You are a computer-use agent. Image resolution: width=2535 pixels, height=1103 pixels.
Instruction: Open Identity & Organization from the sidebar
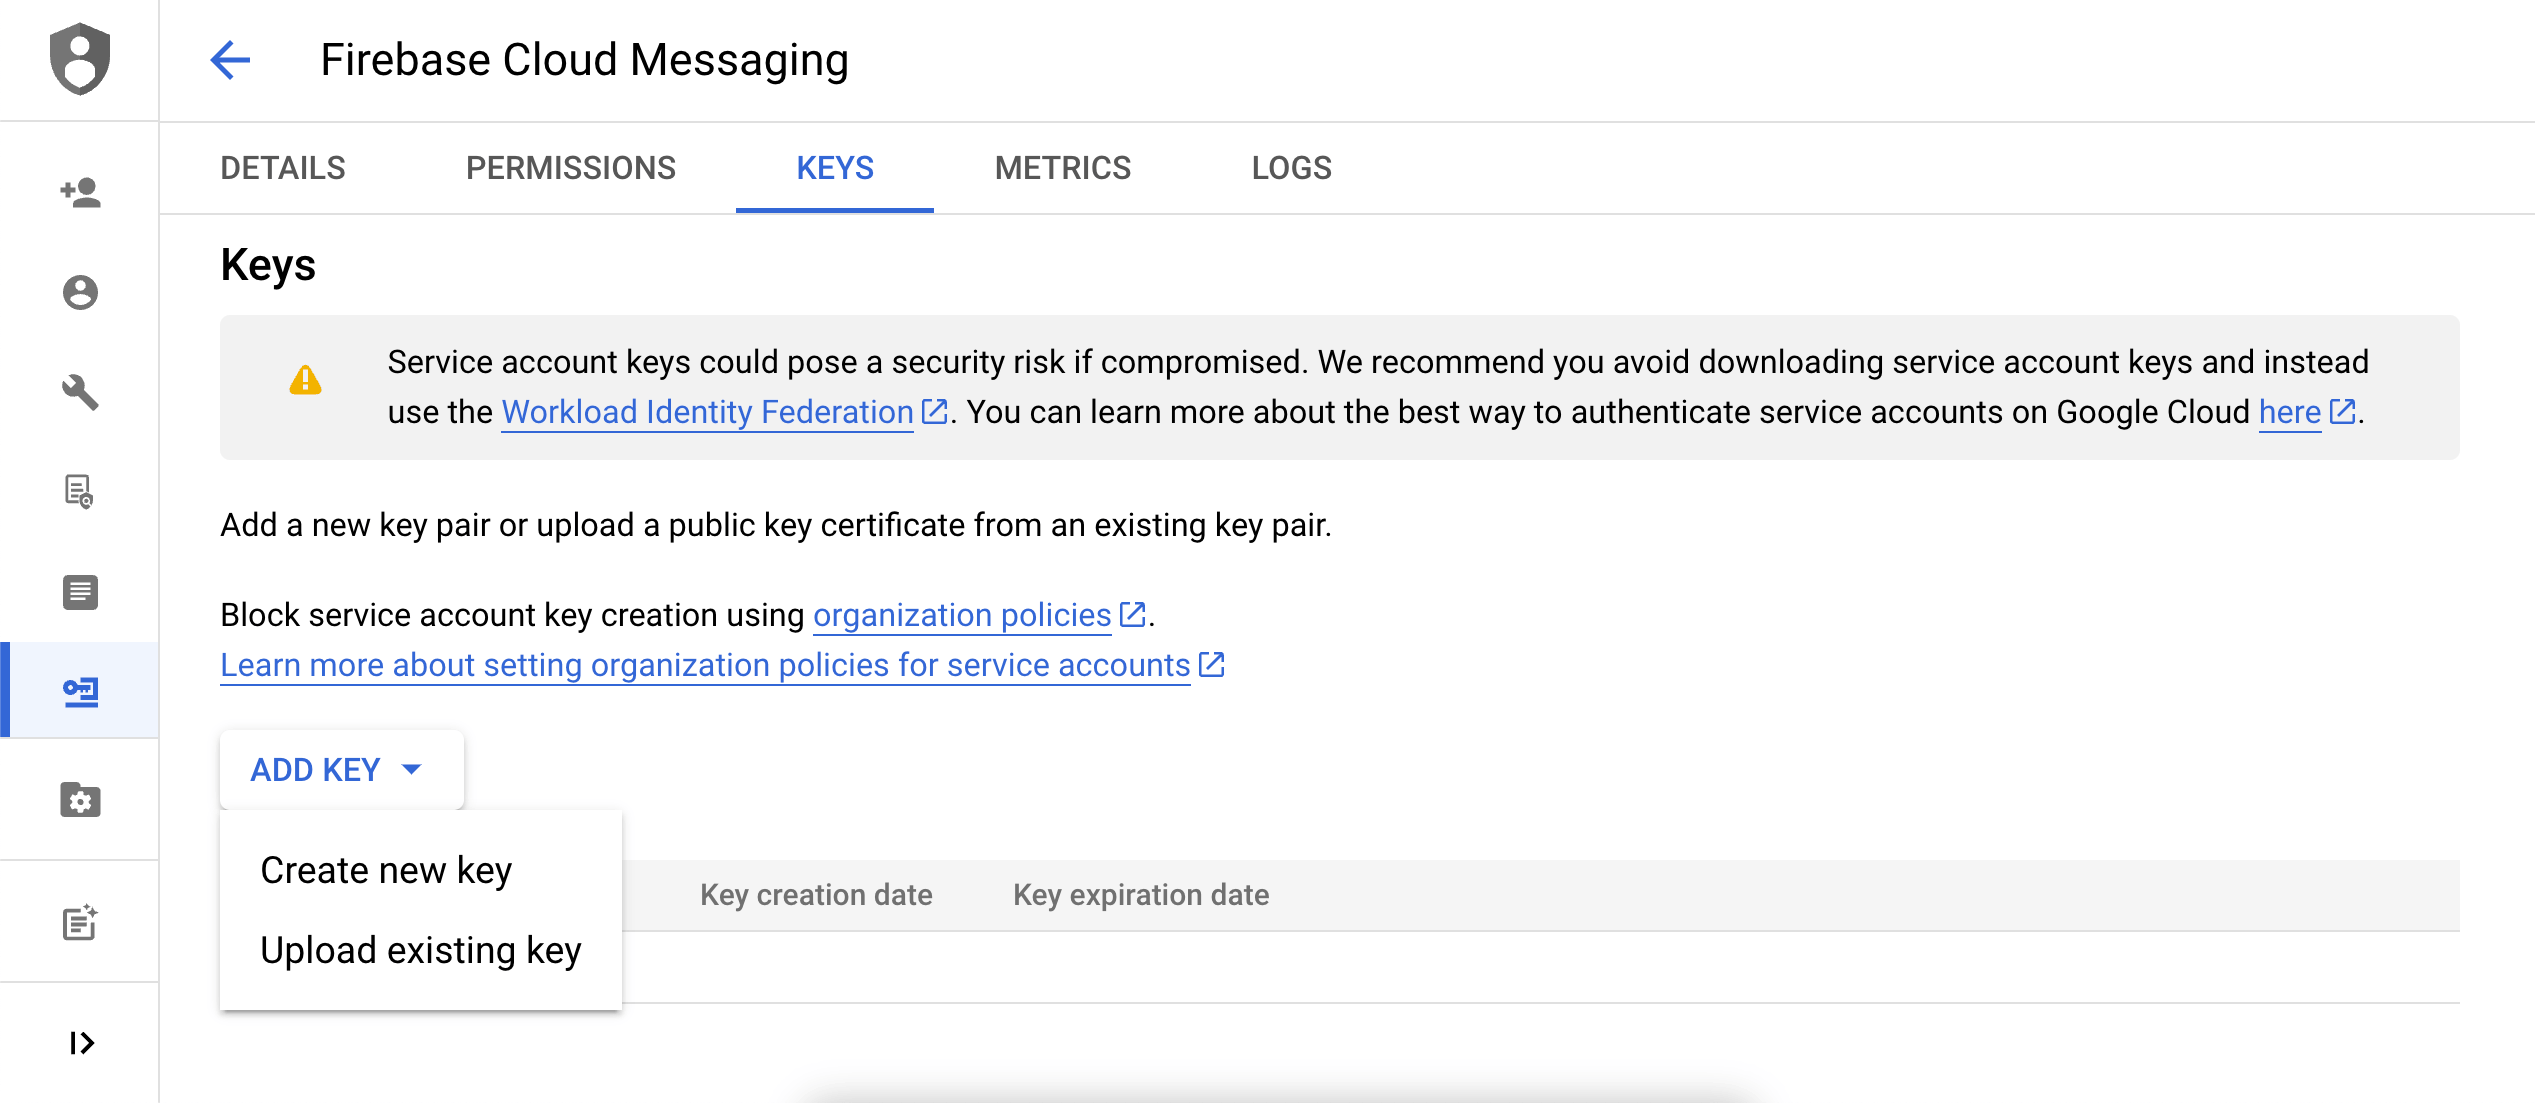(80, 293)
